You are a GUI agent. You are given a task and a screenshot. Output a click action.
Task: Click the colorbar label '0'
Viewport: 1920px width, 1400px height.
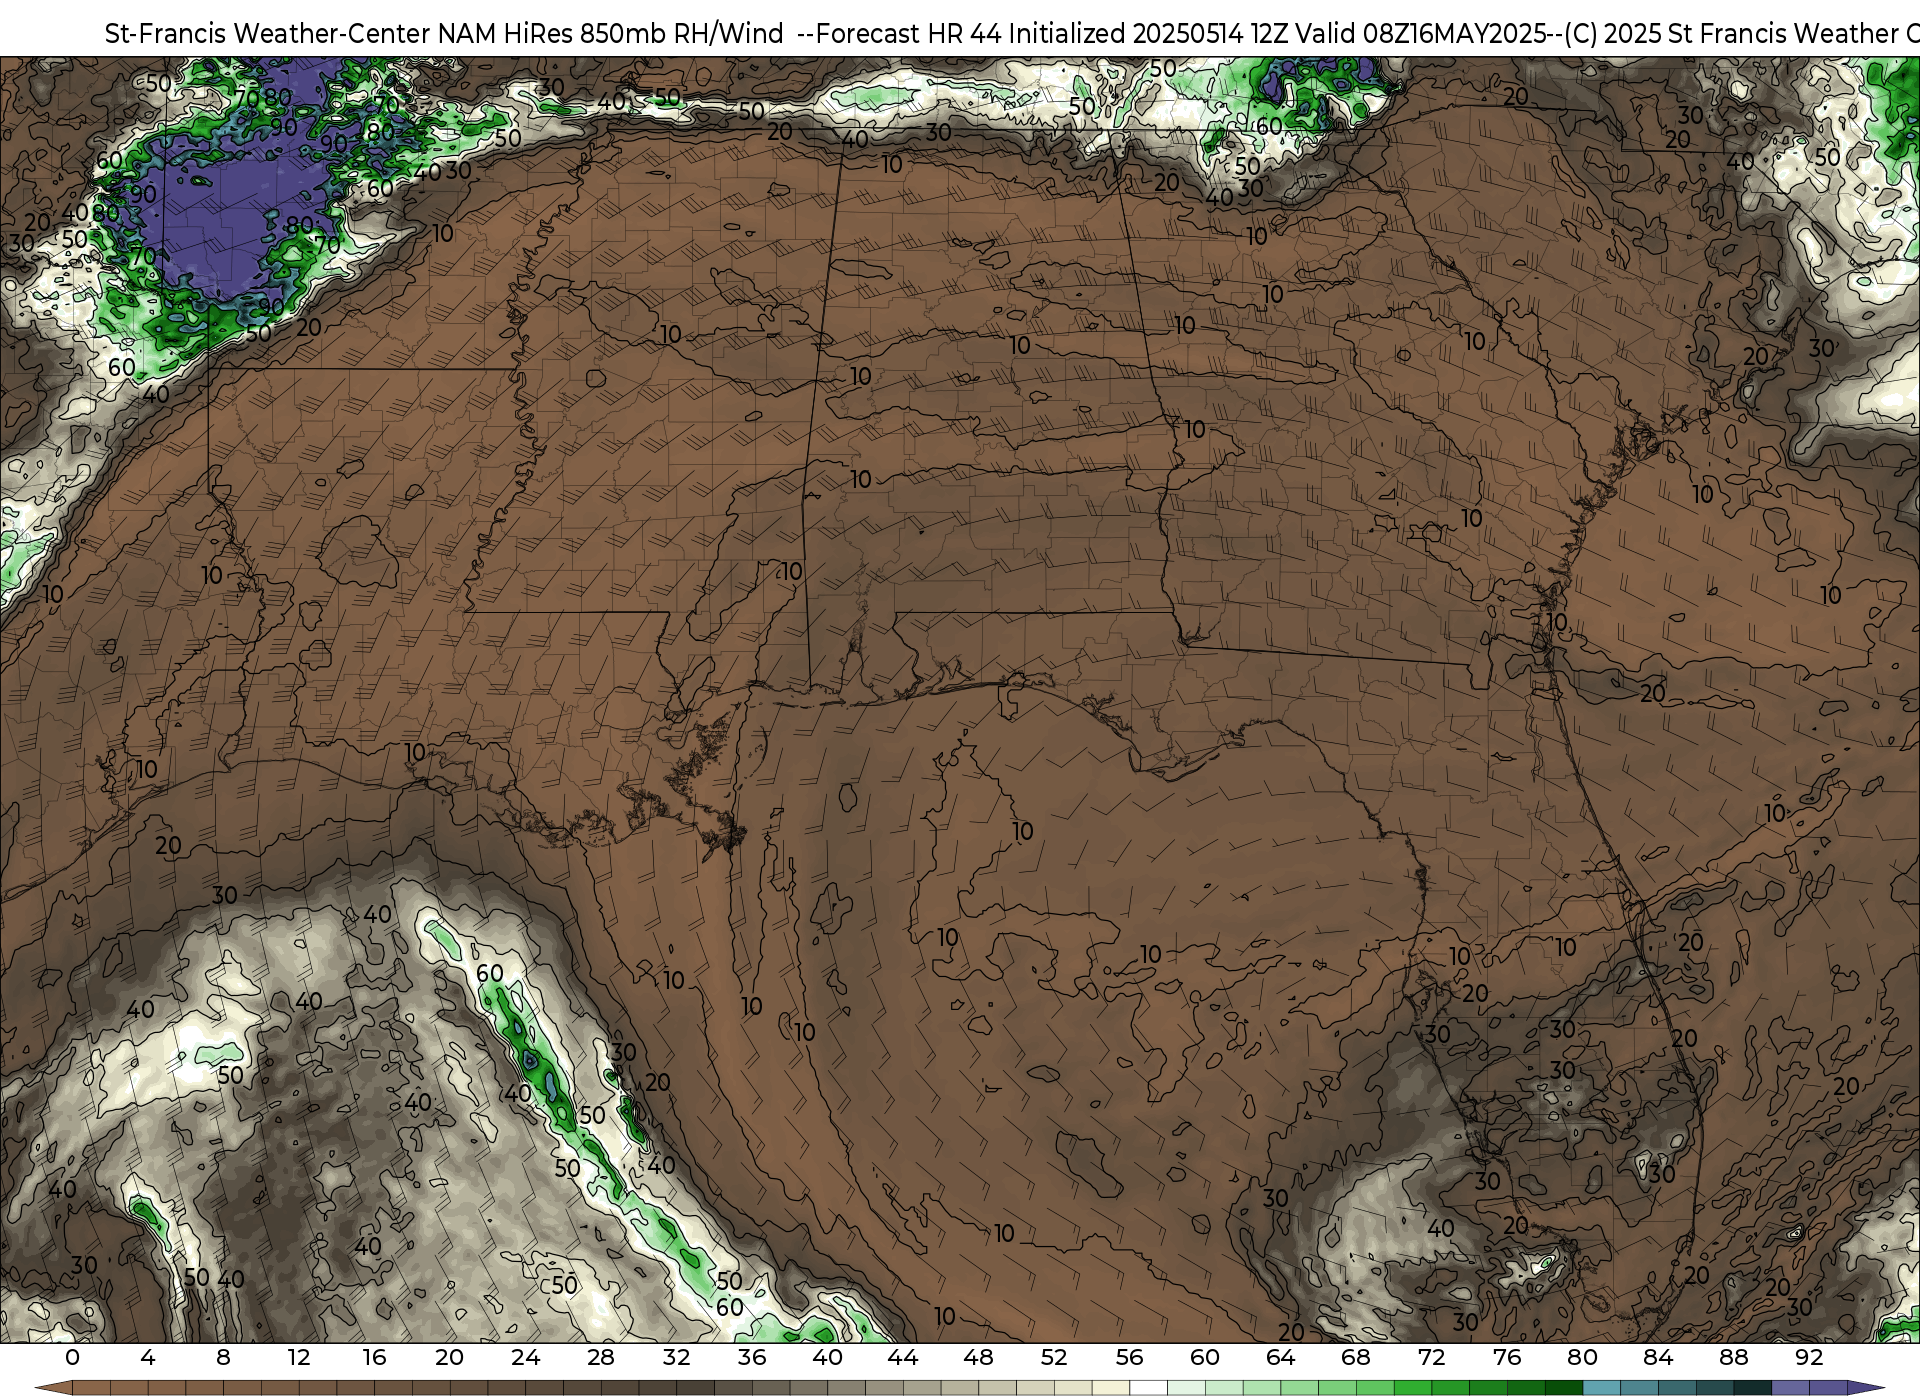click(x=72, y=1358)
